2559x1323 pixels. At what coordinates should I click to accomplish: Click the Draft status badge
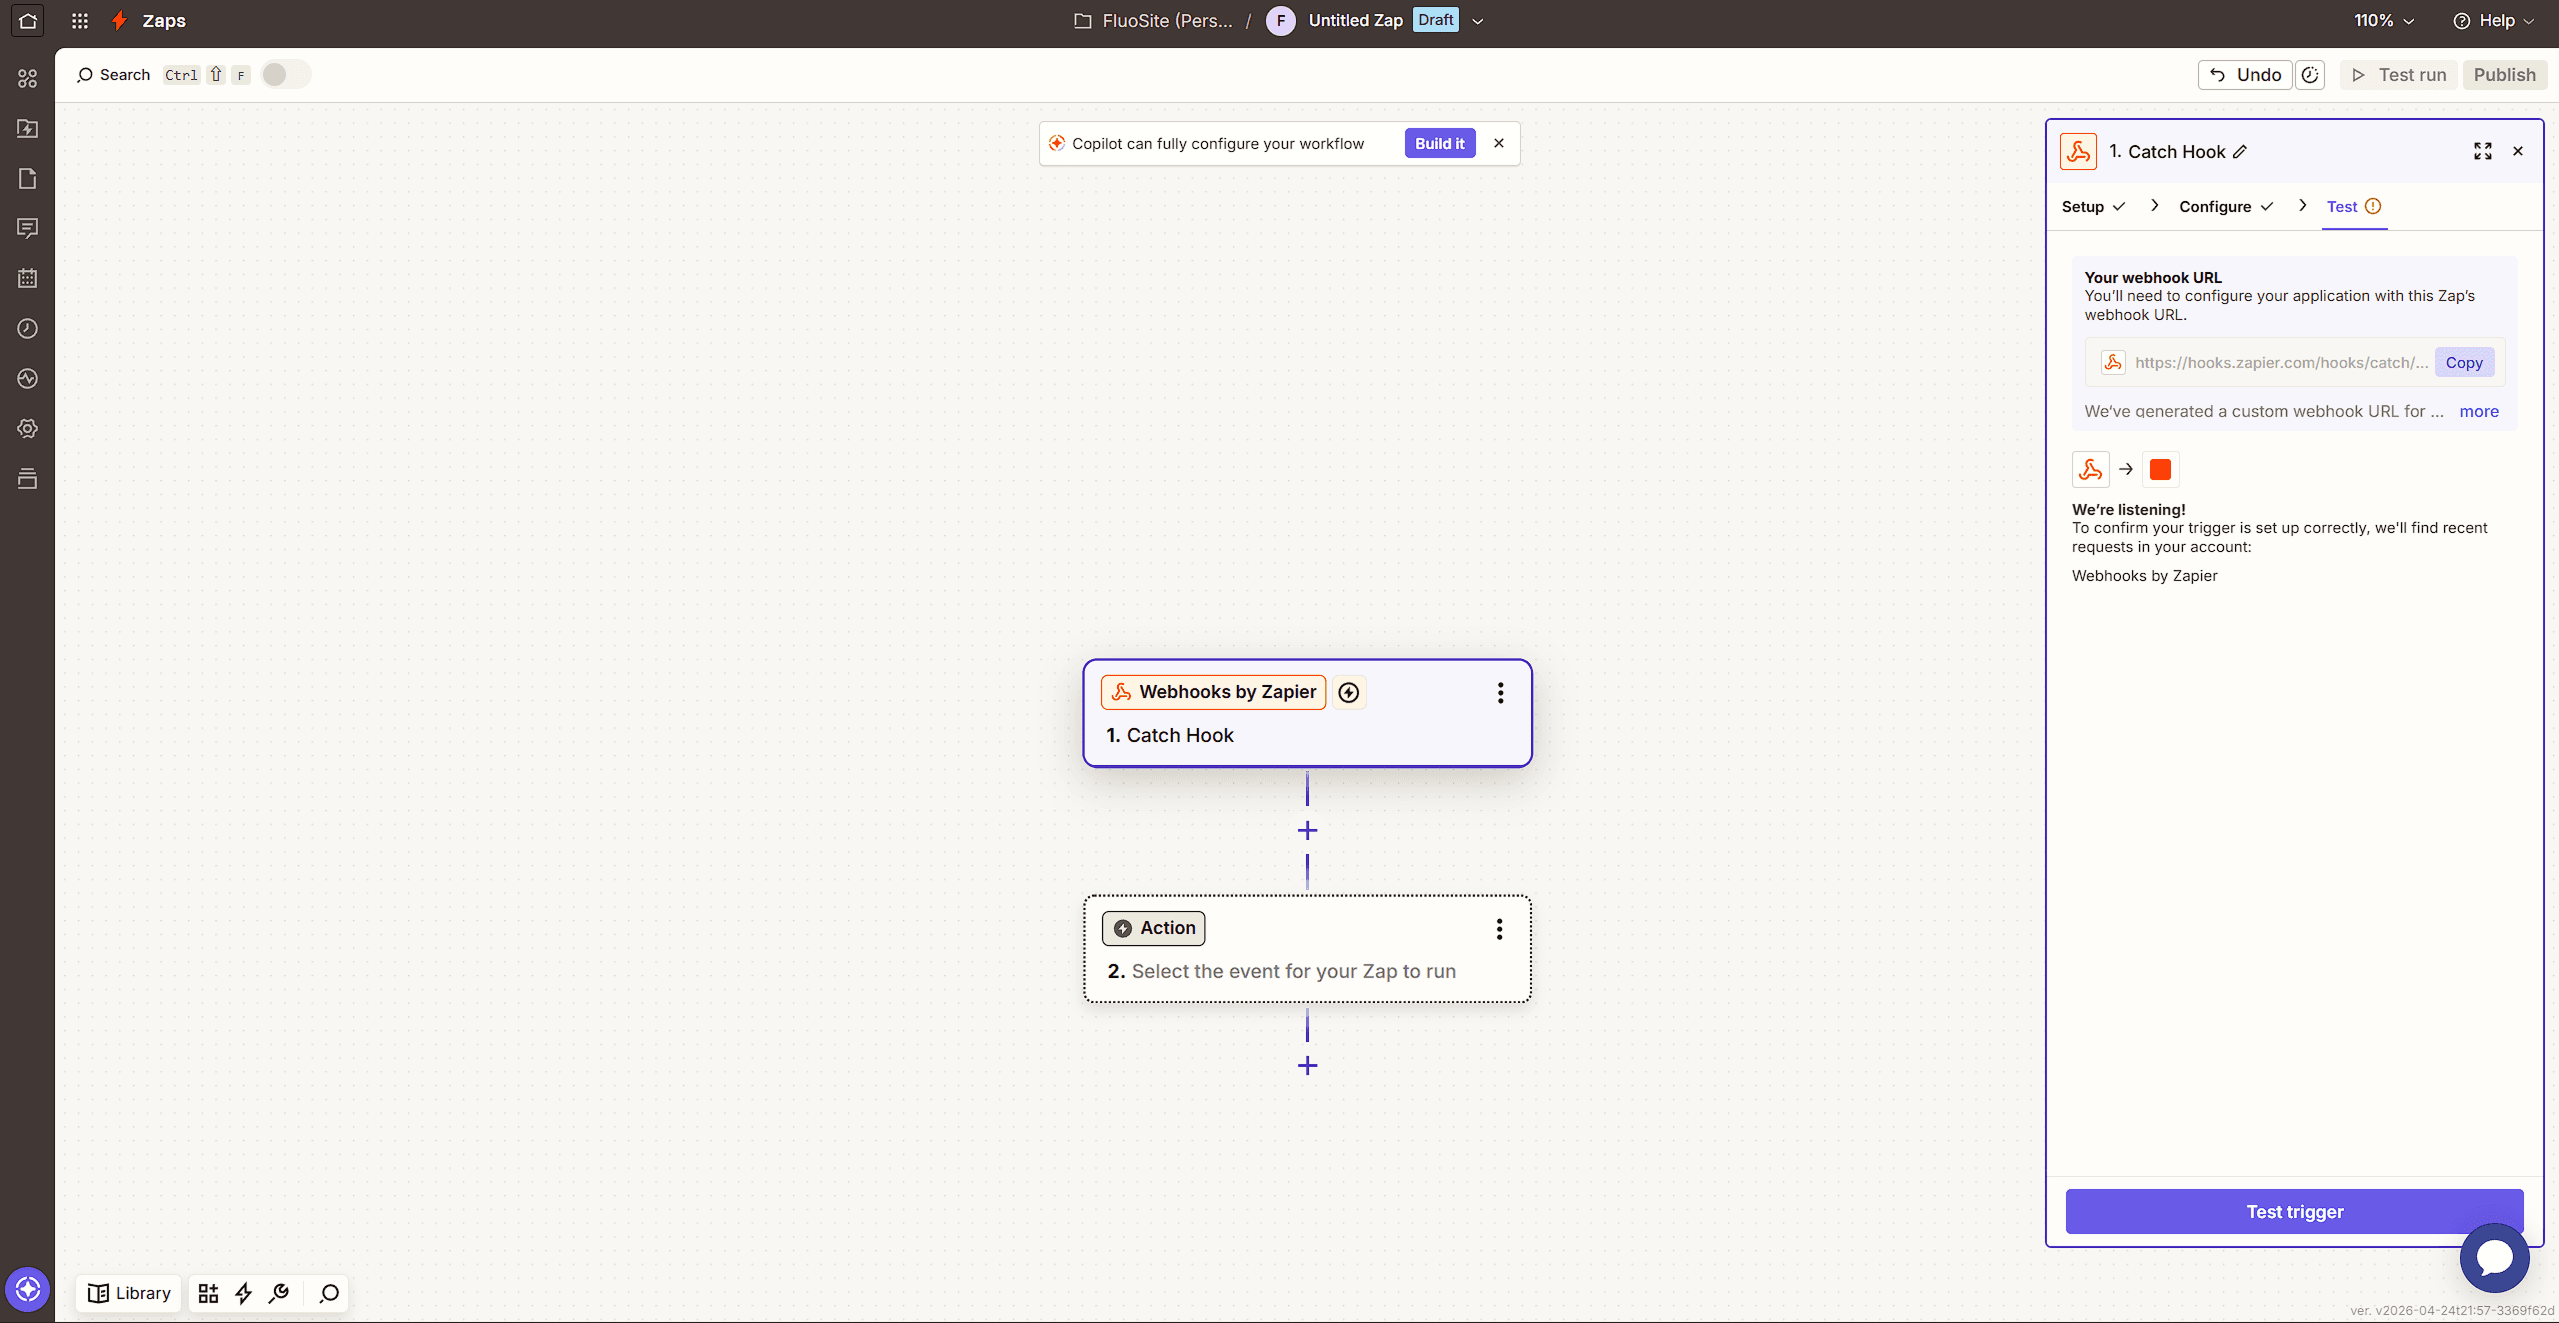click(1435, 20)
